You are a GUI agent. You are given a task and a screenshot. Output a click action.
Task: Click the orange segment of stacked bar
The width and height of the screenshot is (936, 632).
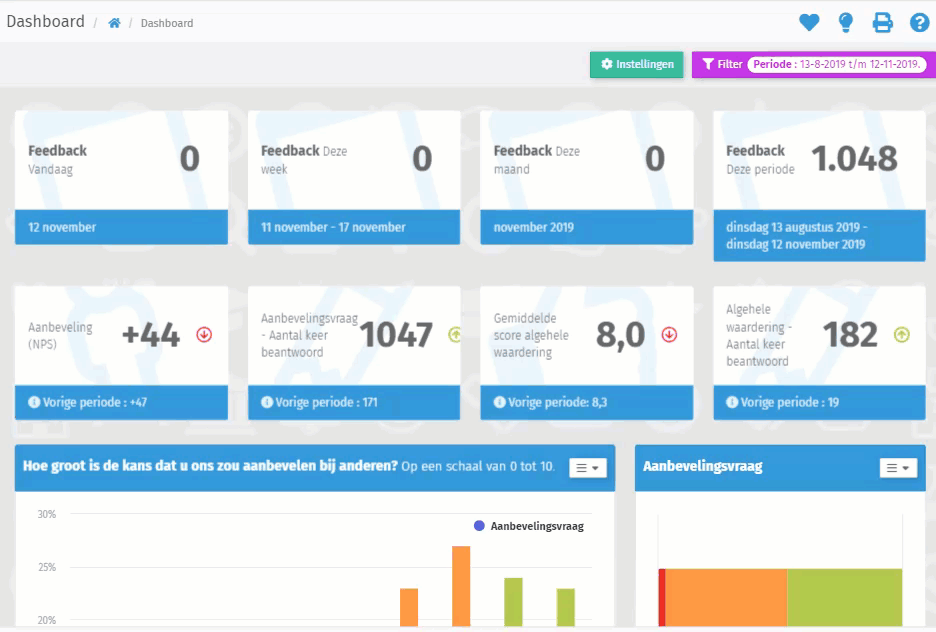pyautogui.click(x=726, y=597)
